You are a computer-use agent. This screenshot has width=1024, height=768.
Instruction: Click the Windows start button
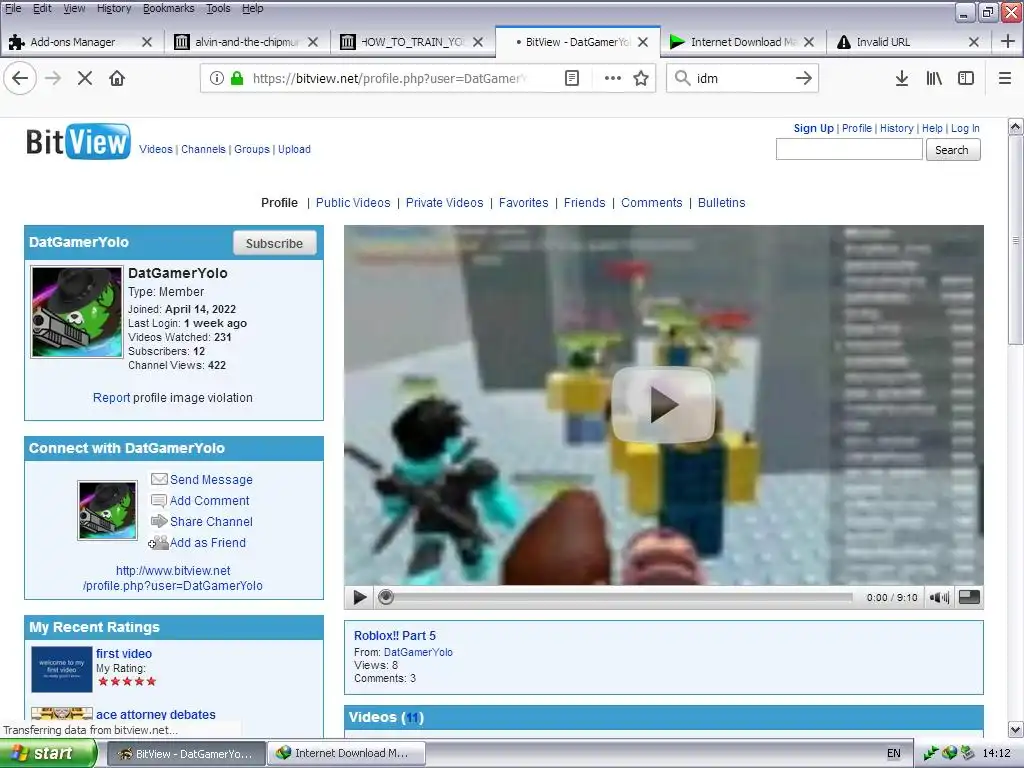[x=48, y=754]
